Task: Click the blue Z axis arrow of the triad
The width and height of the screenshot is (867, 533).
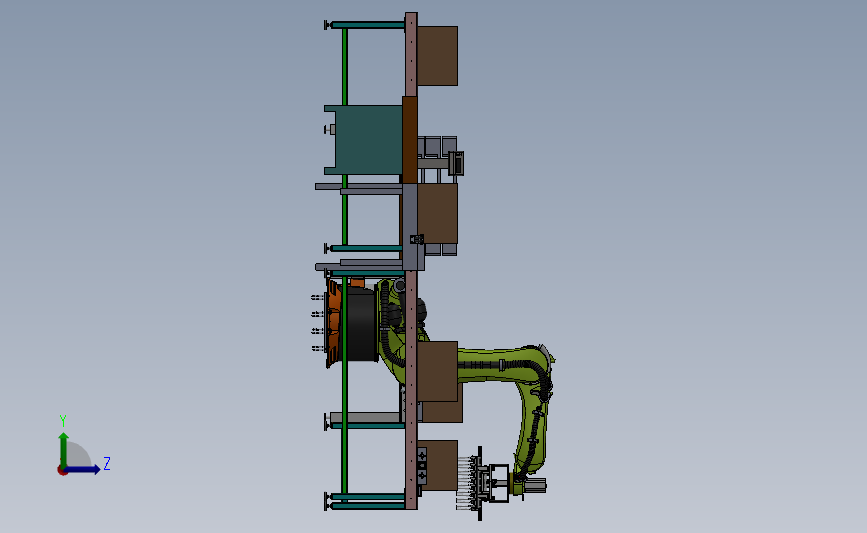Action: click(82, 469)
